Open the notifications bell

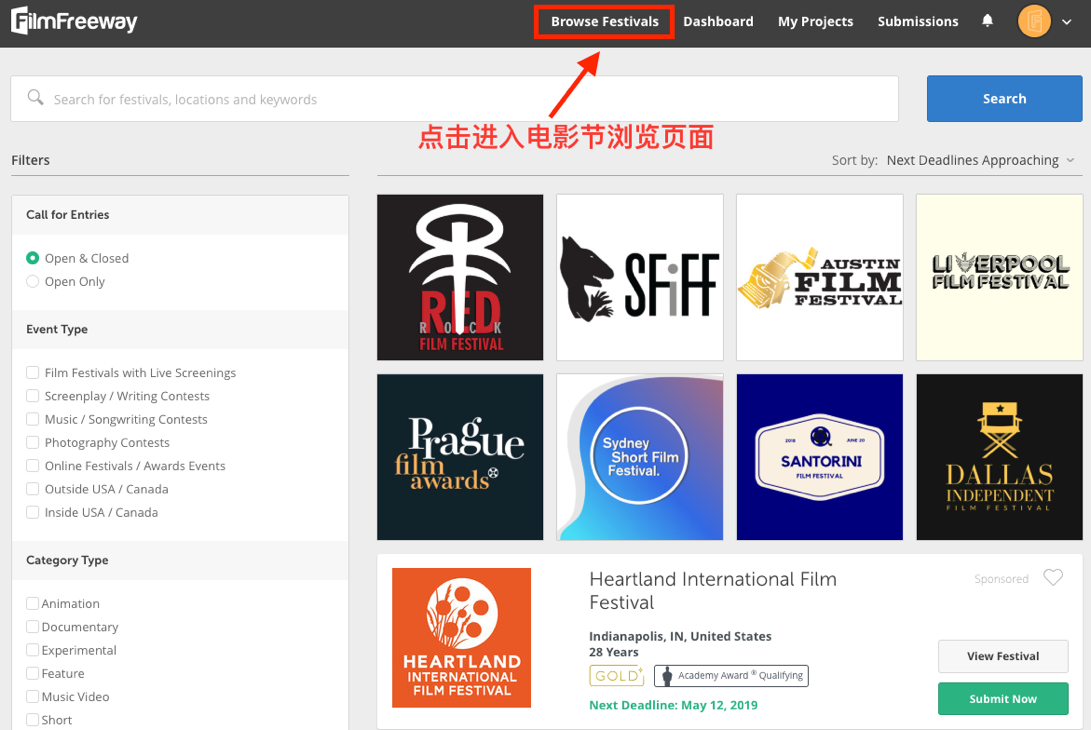point(987,21)
